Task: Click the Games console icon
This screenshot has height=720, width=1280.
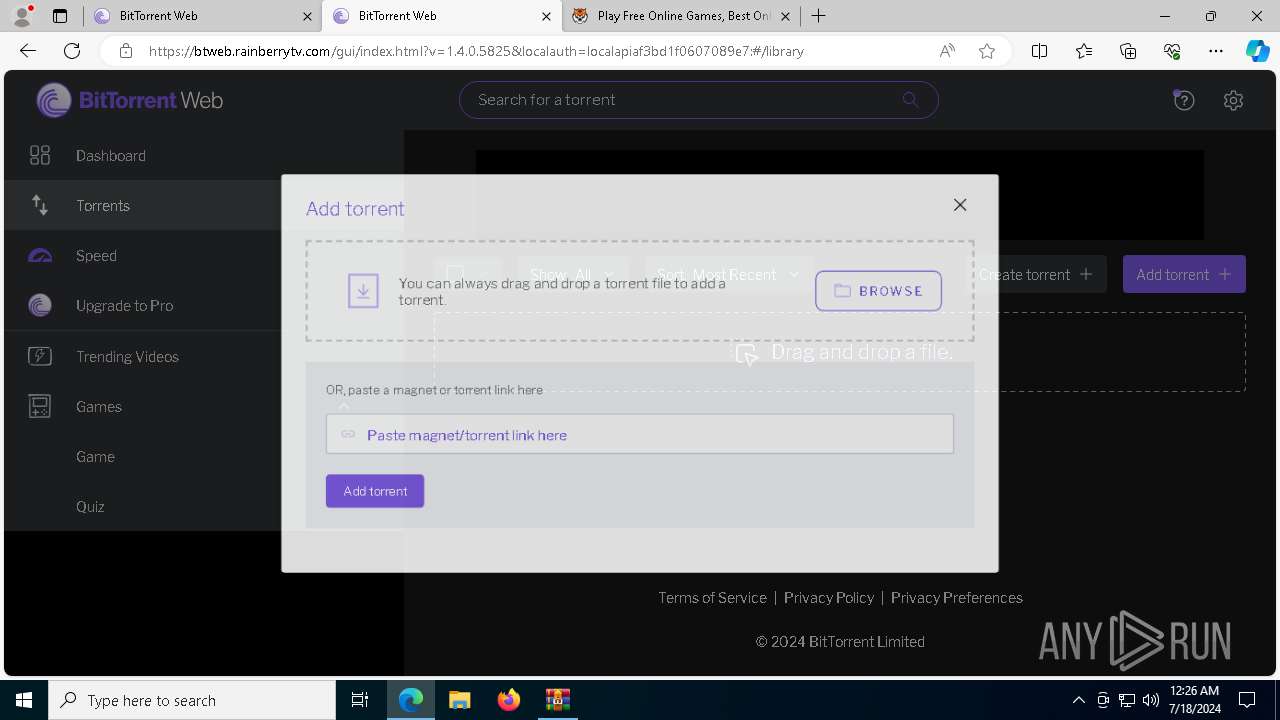Action: [x=40, y=407]
